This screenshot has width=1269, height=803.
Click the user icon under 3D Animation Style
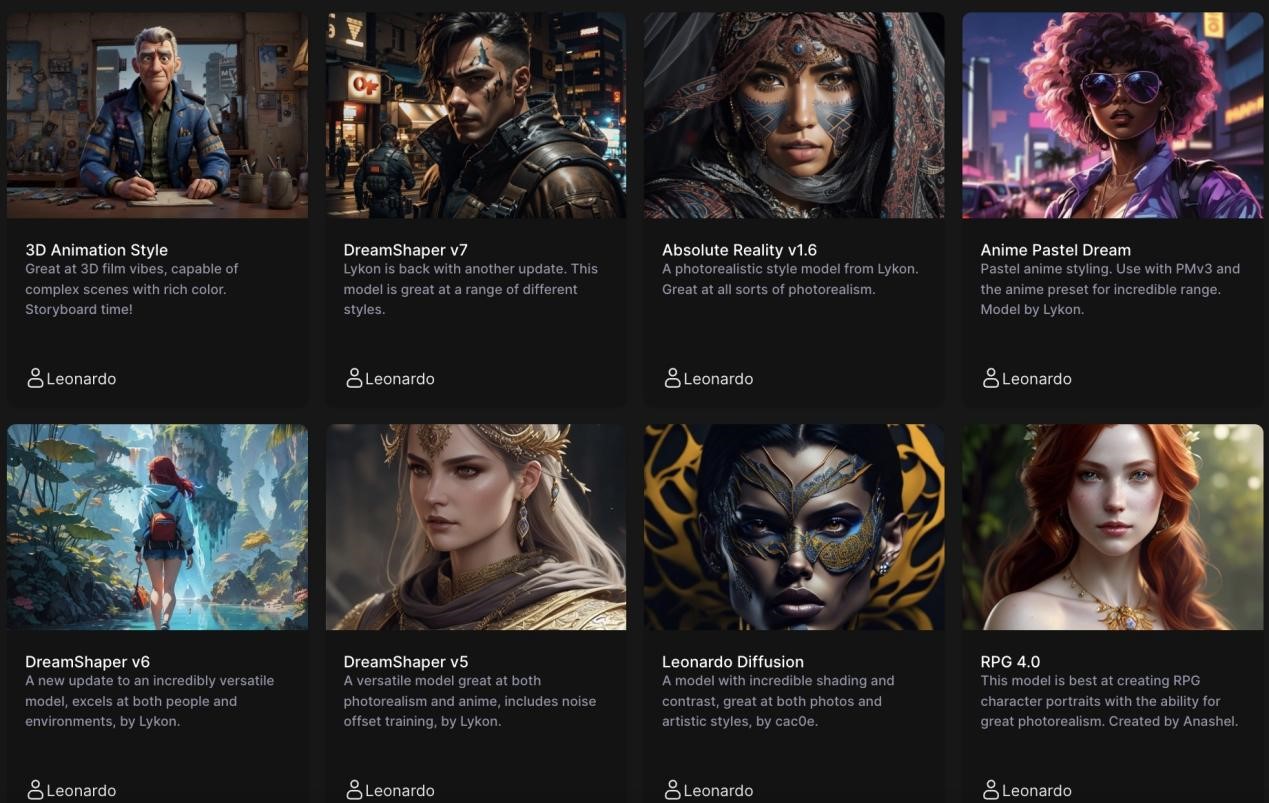(35, 378)
